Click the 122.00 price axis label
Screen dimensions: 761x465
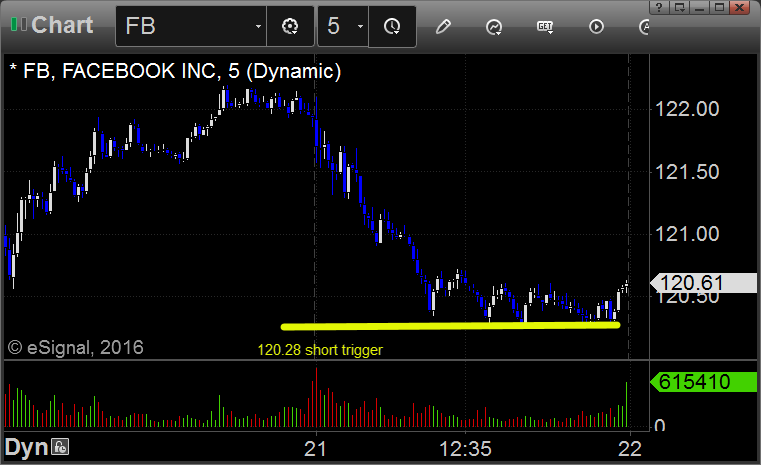687,109
